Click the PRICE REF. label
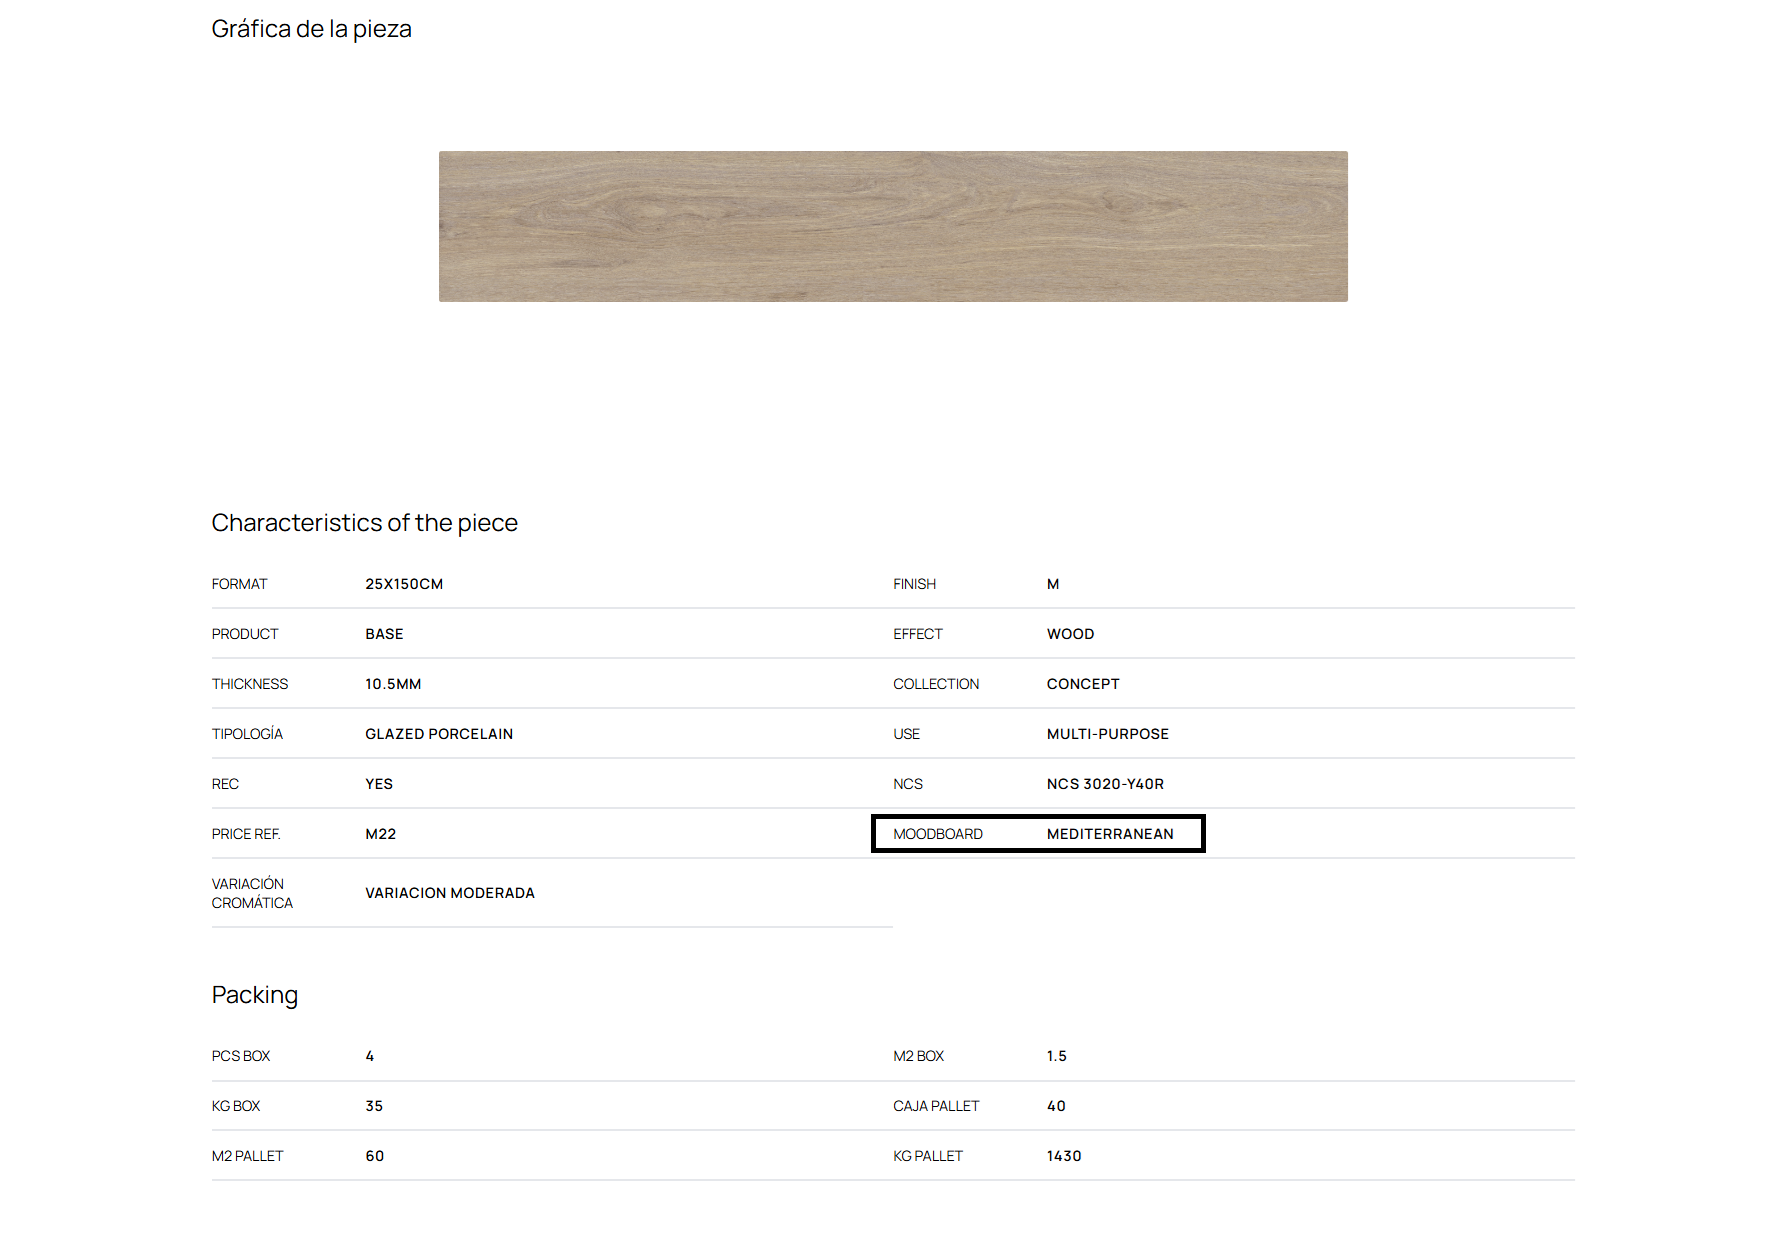 click(246, 834)
